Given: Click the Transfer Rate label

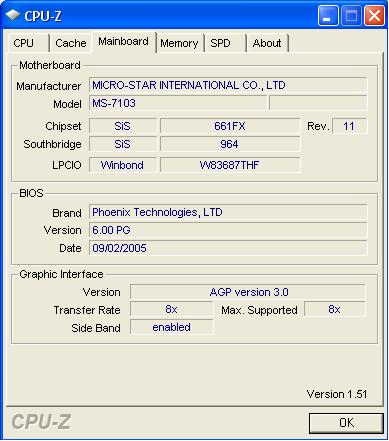Looking at the screenshot, I should 87,310.
